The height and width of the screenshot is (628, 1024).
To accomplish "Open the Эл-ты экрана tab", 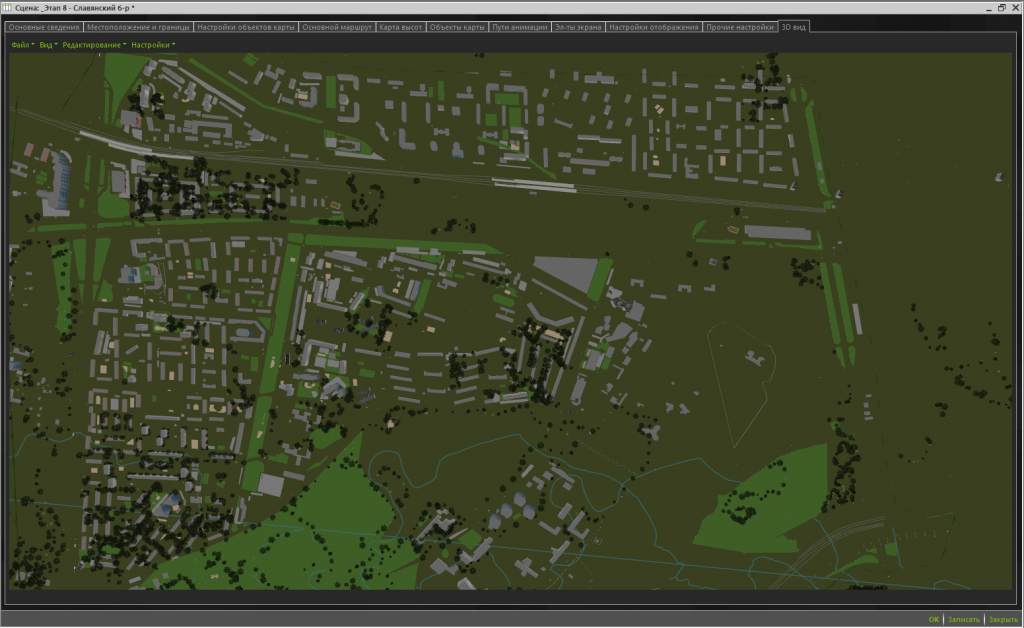I will (x=578, y=27).
